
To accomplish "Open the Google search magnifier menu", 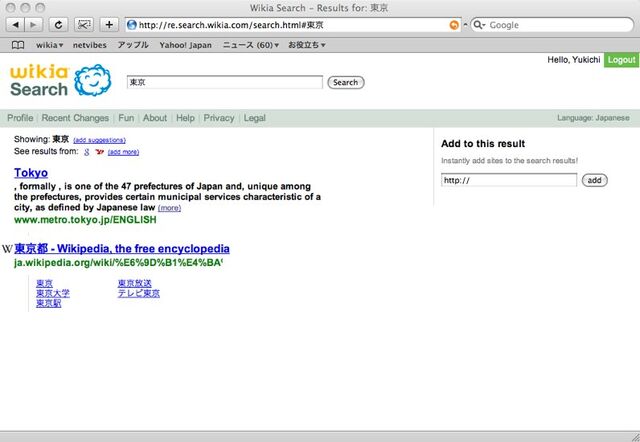I will (x=479, y=25).
